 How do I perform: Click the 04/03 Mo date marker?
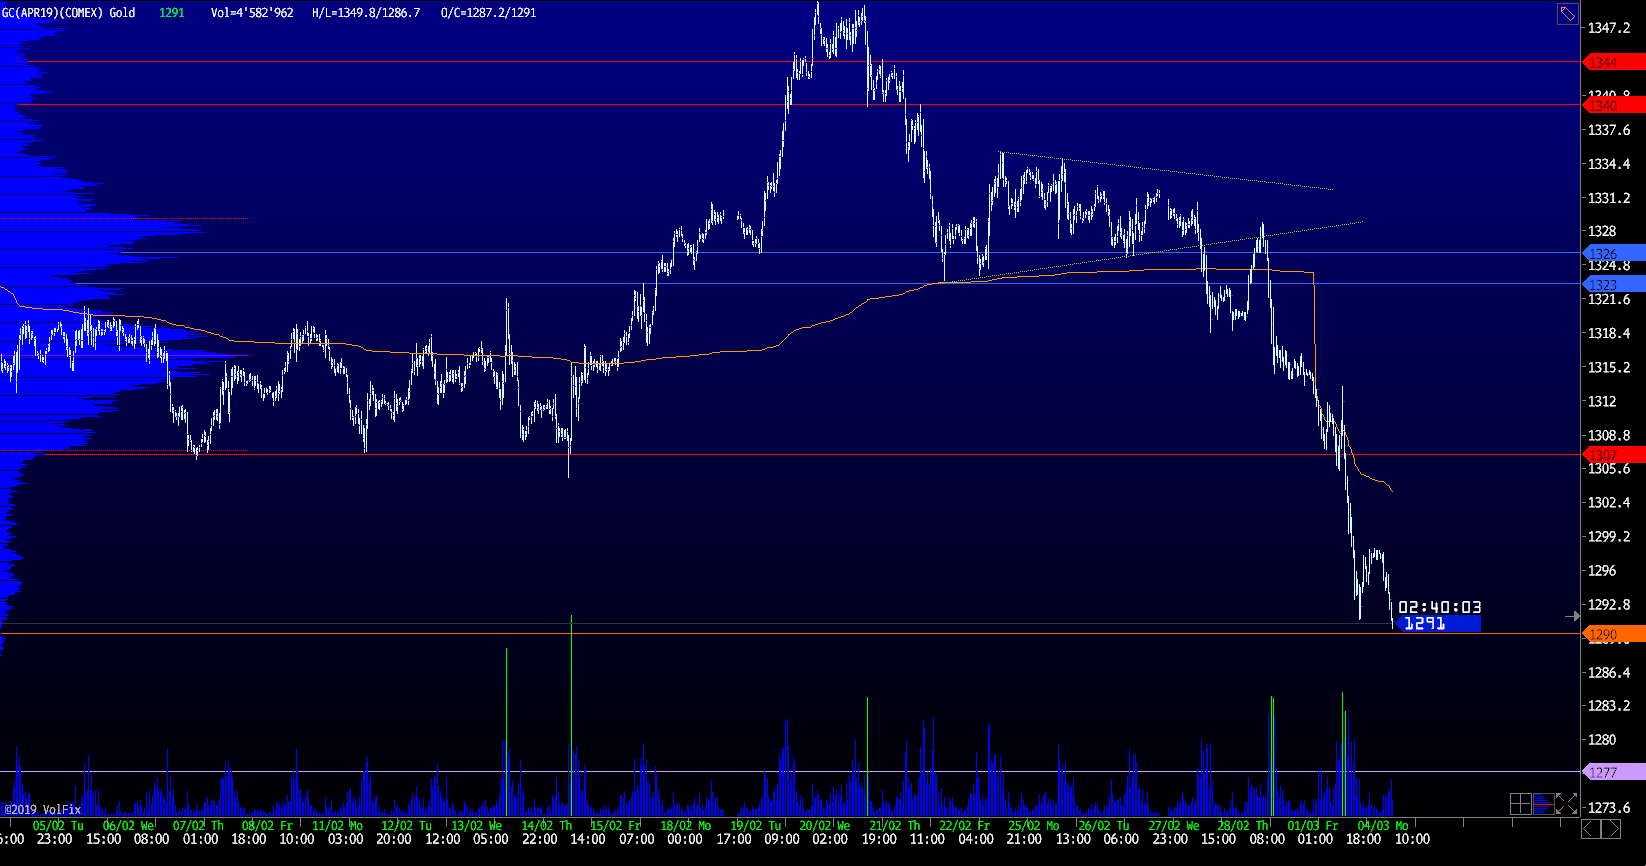pos(1382,825)
